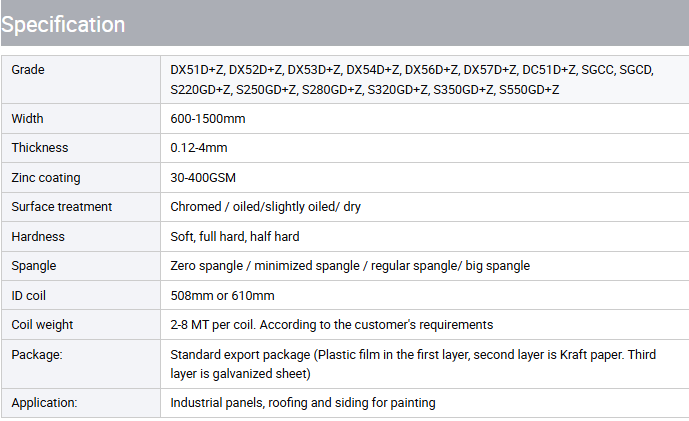Screen dimensions: 689x421
Task: Click the 0.12-4mm thickness value
Action: [199, 148]
